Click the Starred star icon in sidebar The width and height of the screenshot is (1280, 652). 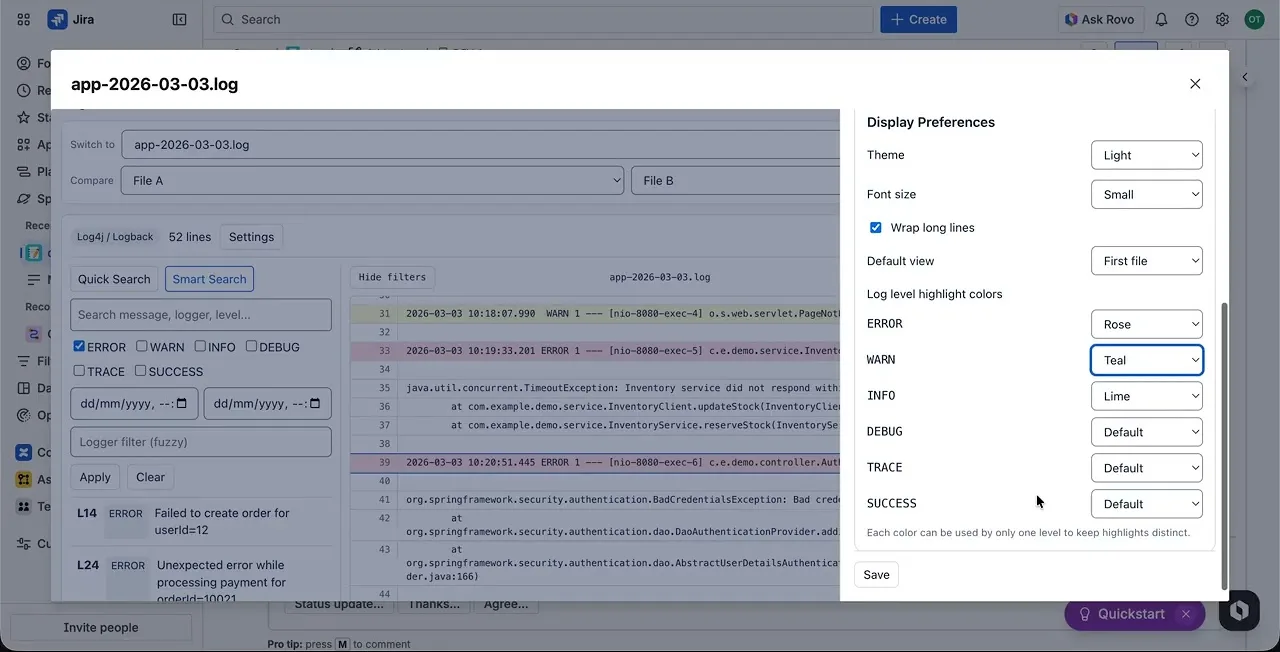click(24, 117)
